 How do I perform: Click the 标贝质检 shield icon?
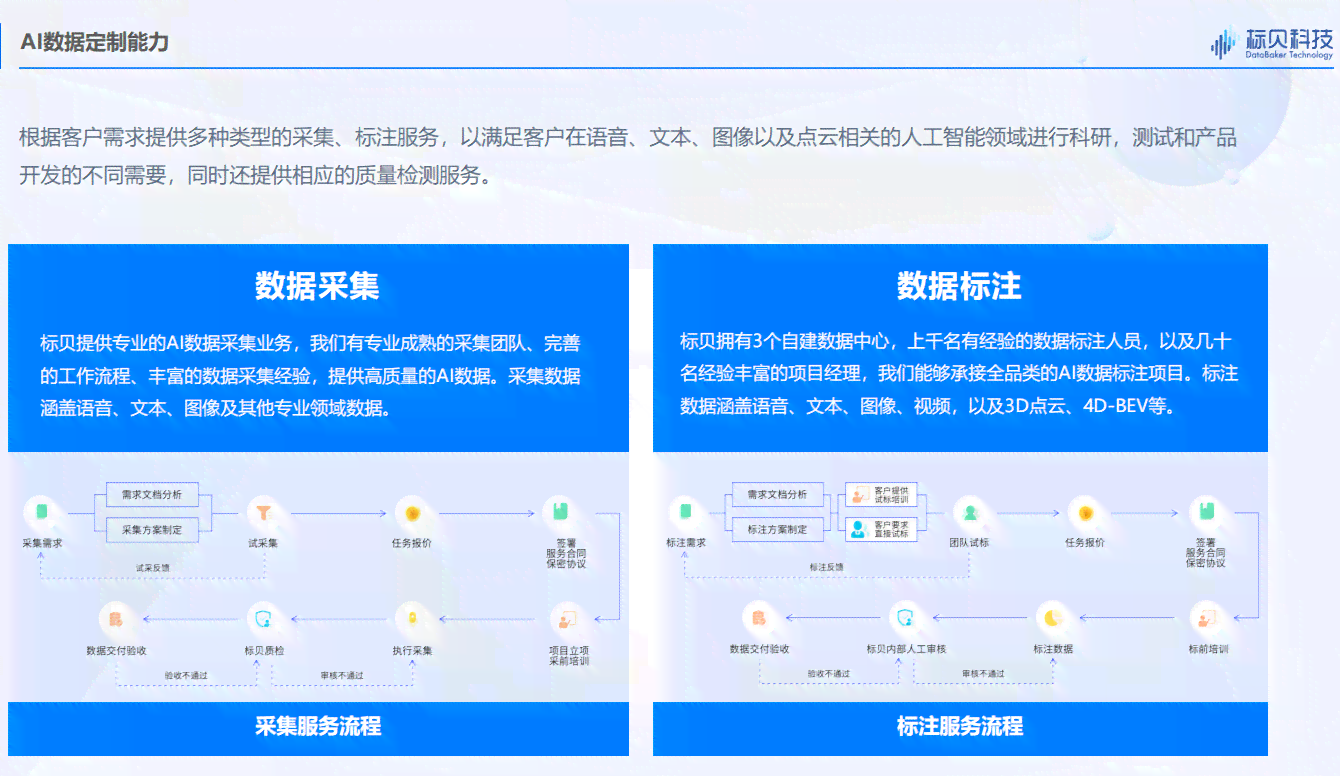point(264,619)
